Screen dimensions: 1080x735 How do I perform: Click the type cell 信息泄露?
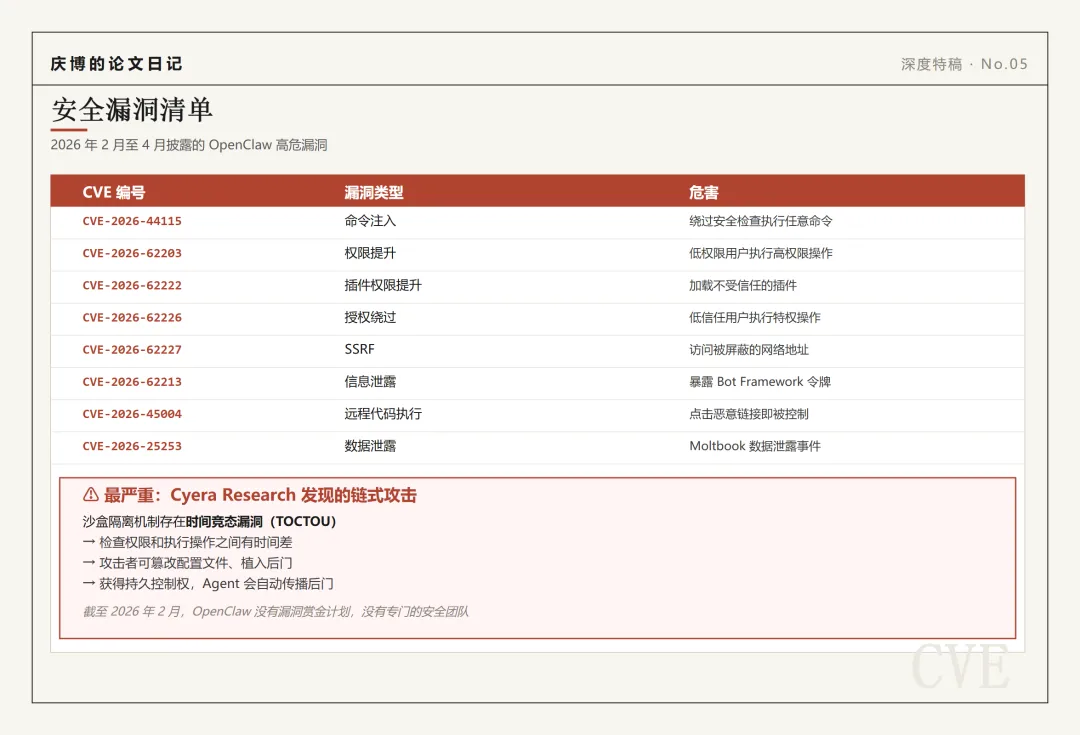pos(371,382)
